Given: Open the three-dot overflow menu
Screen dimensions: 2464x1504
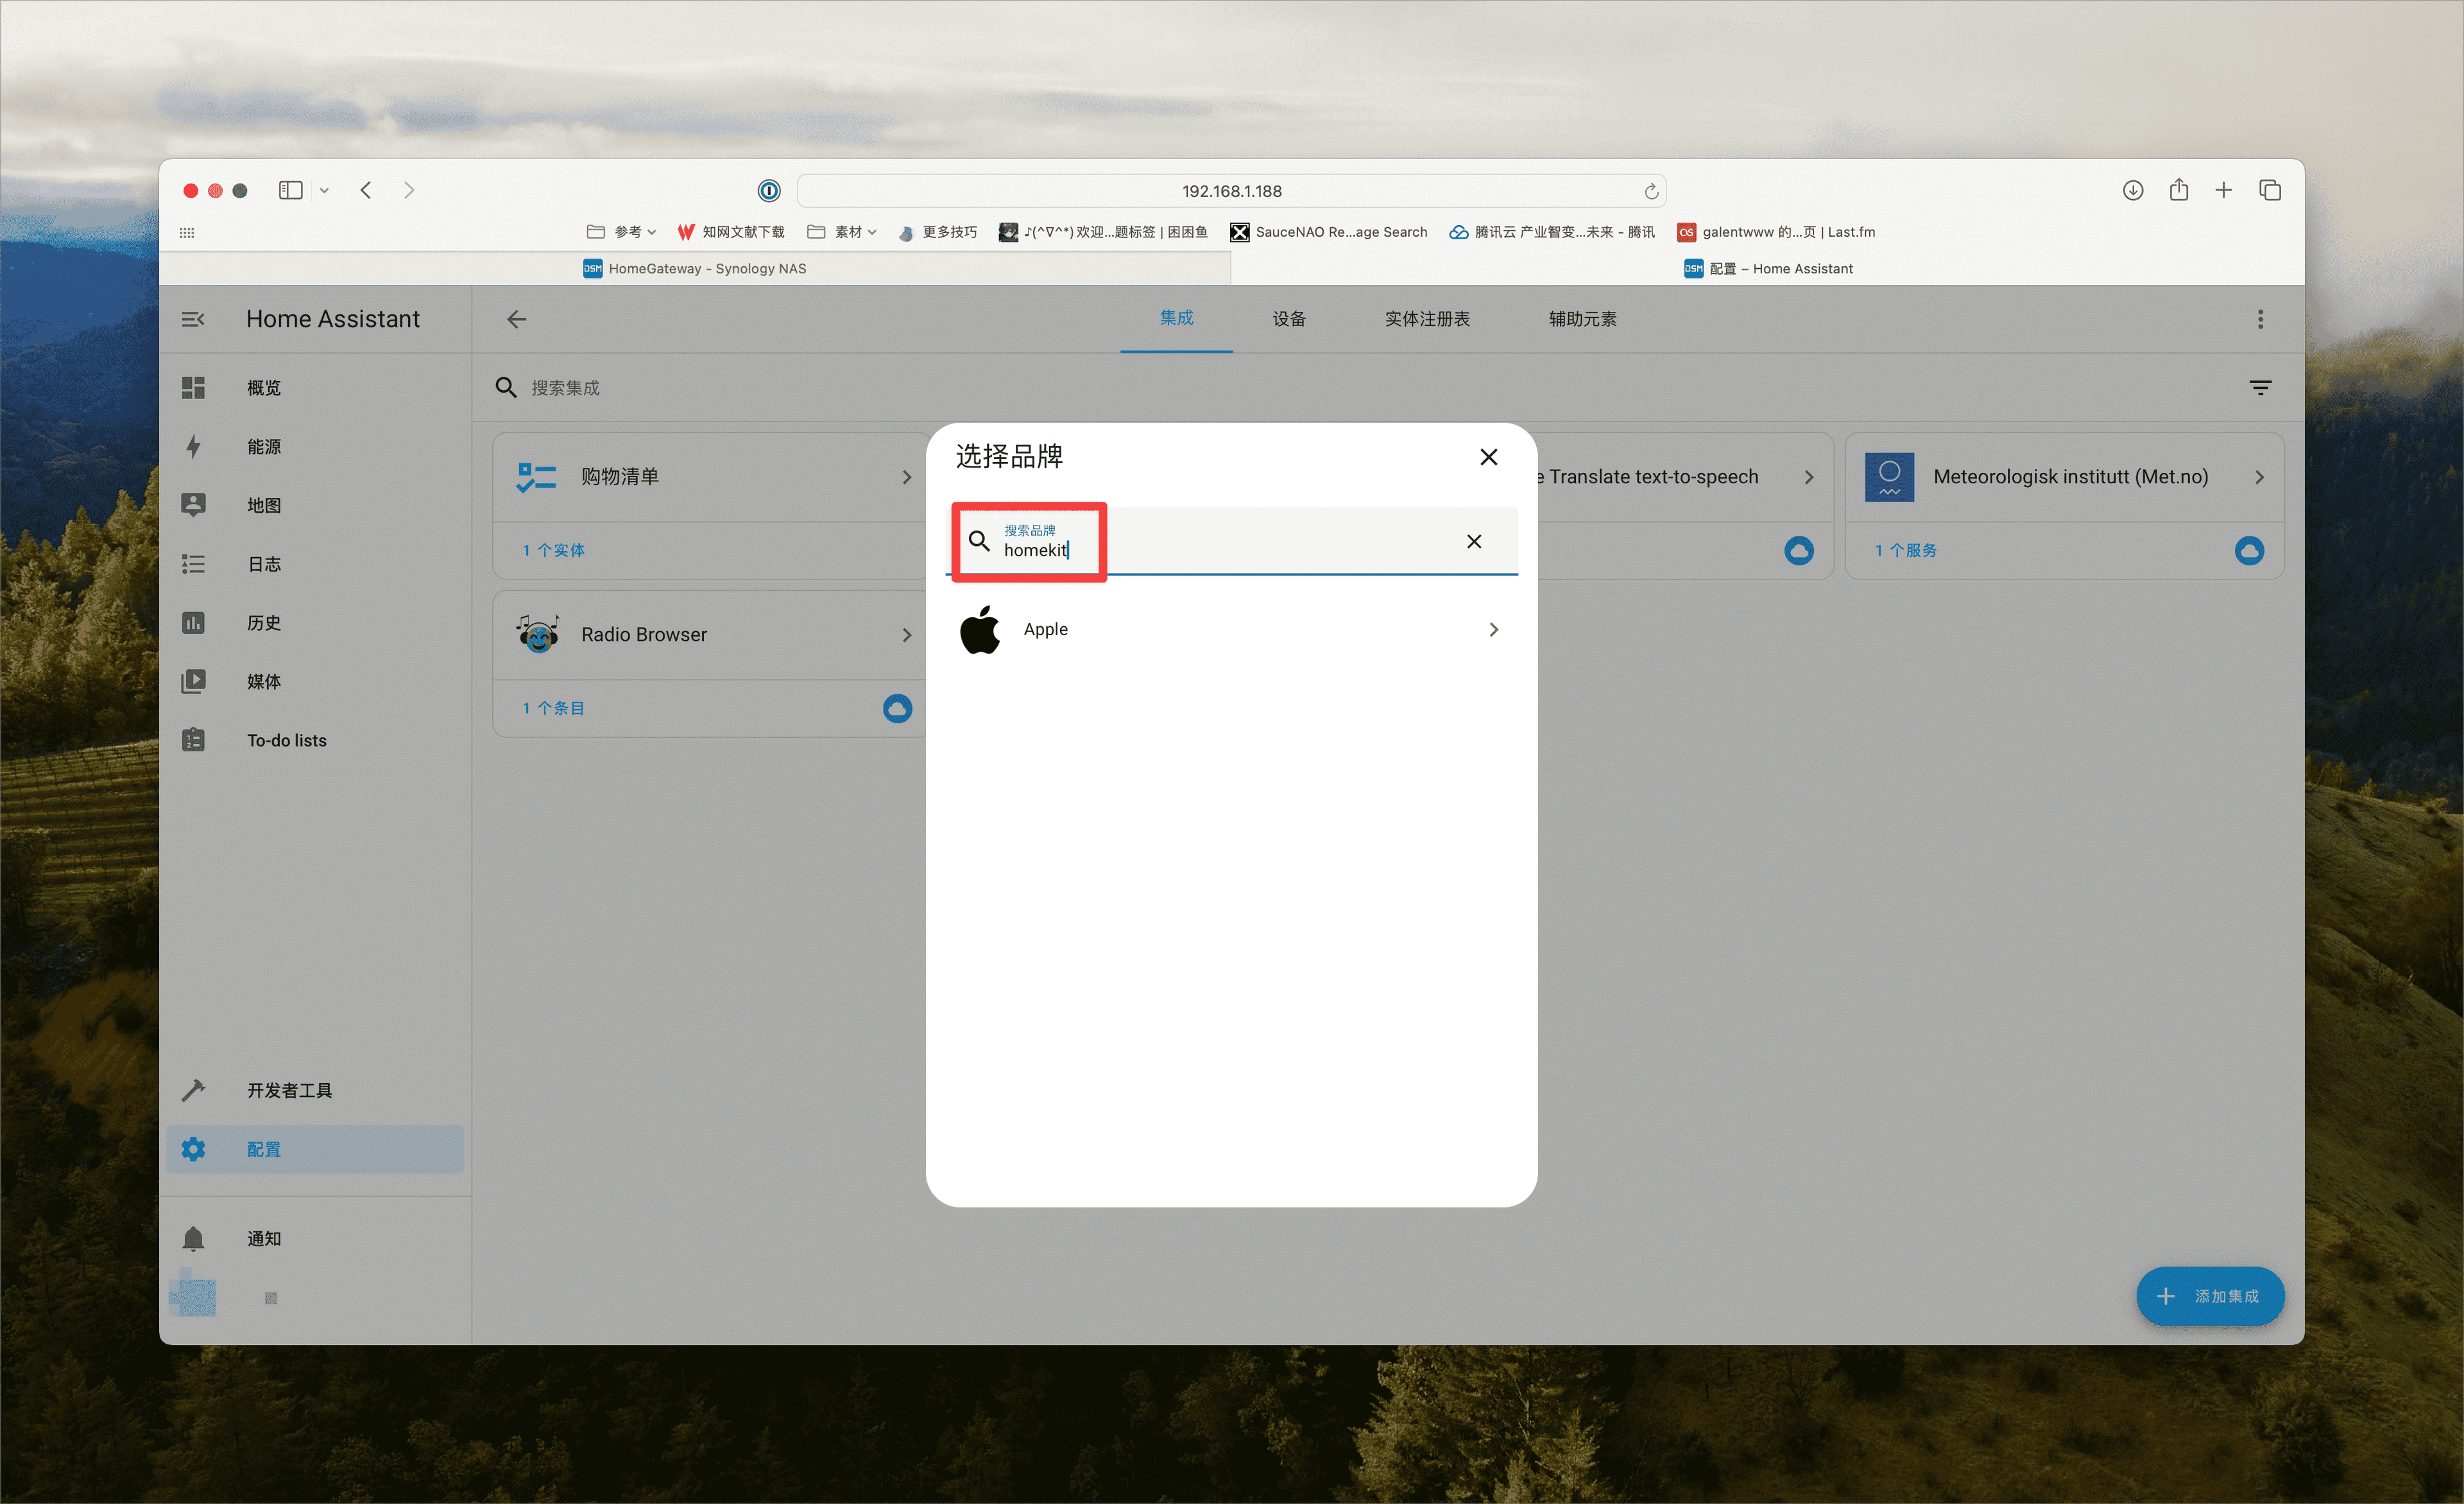Looking at the screenshot, I should pos(2260,319).
